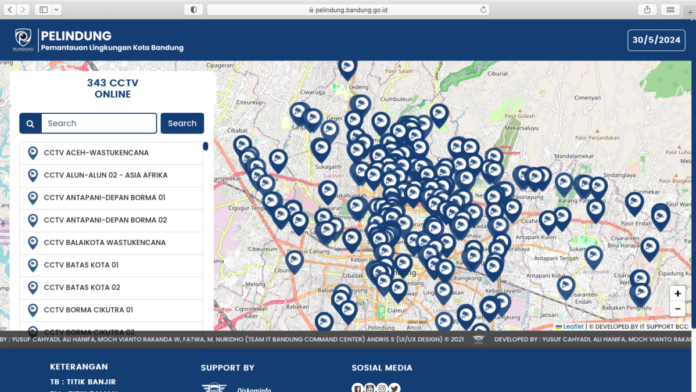Select CCTV BORMA CIKUTRA 01
696x392 pixels.
pyautogui.click(x=111, y=310)
